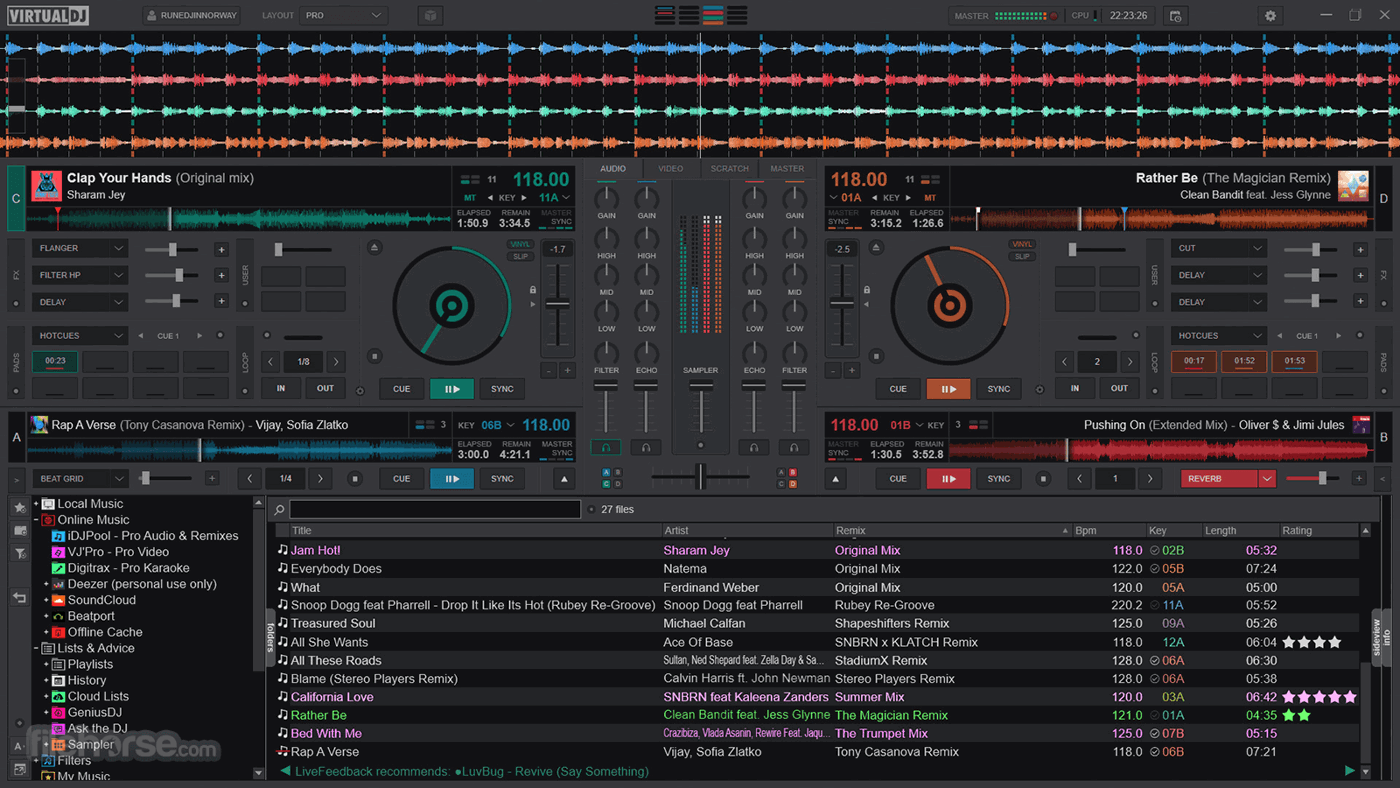Click the back arrow icon above the browser sidebar
The image size is (1400, 788).
click(x=18, y=596)
